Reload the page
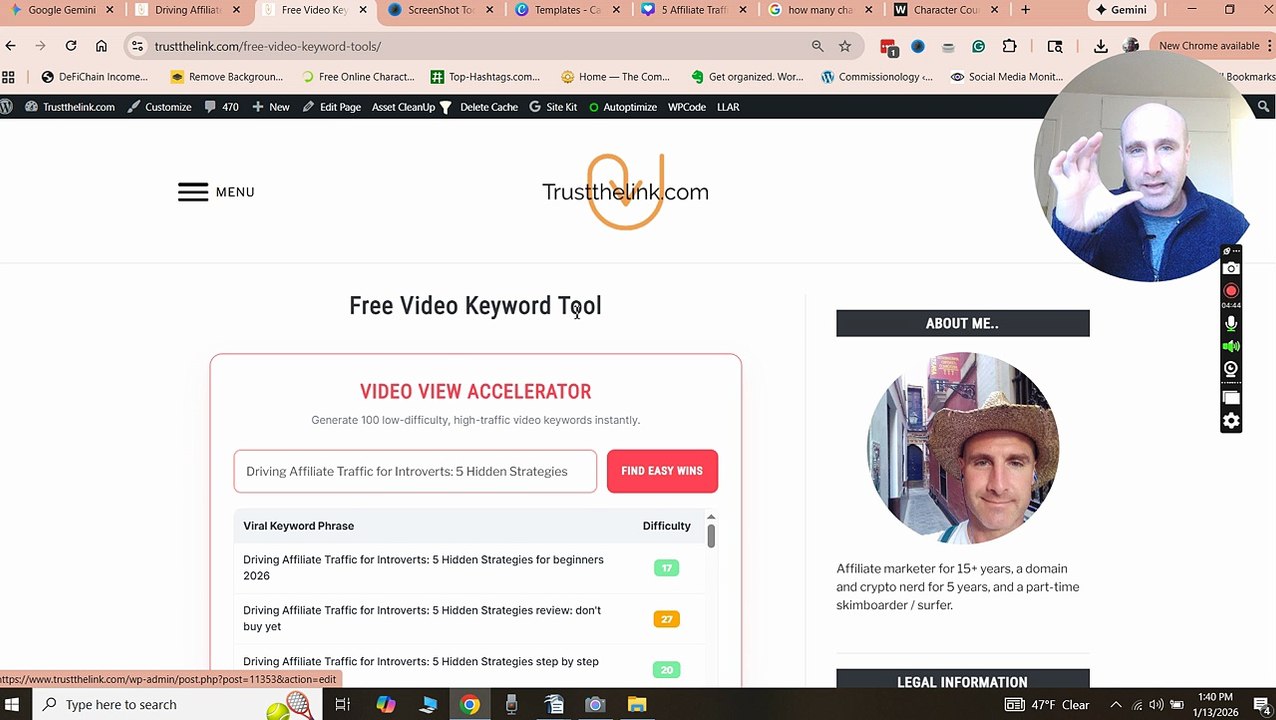Viewport: 1276px width, 720px height. point(71,46)
